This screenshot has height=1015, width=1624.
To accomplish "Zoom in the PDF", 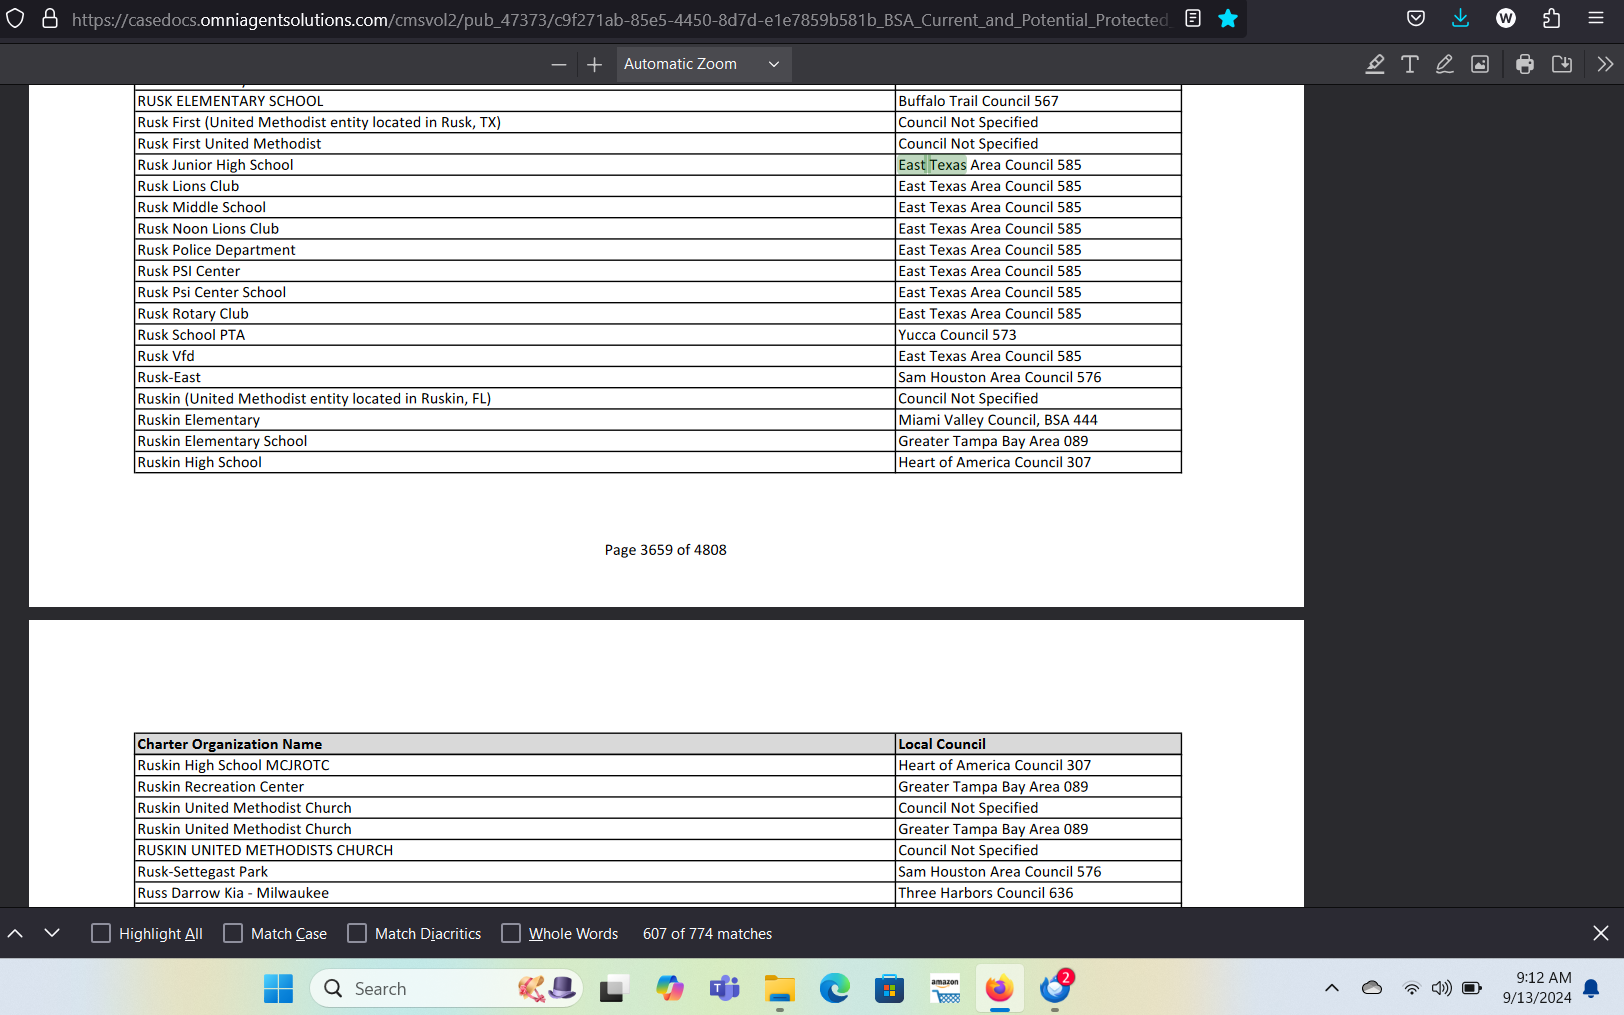I will click(x=594, y=64).
